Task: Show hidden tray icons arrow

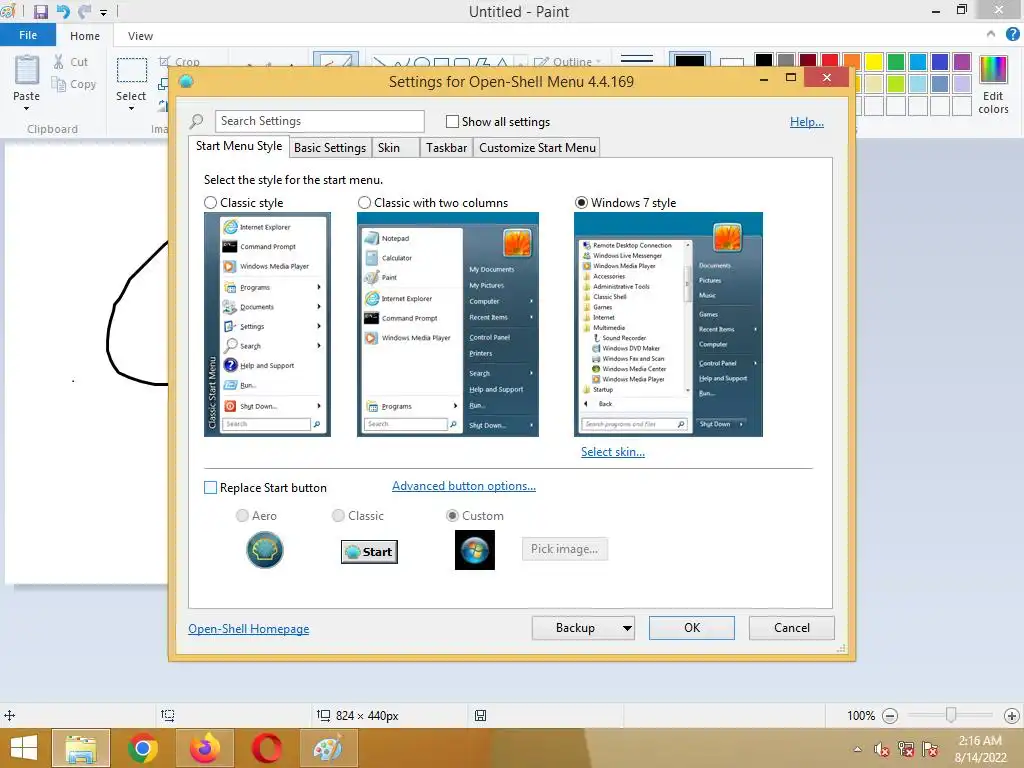Action: [x=857, y=749]
